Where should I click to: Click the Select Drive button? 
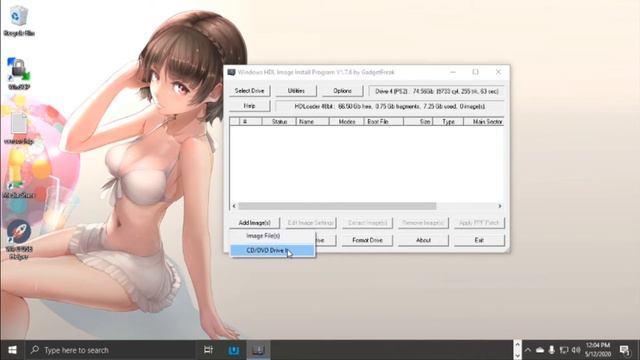pos(249,91)
